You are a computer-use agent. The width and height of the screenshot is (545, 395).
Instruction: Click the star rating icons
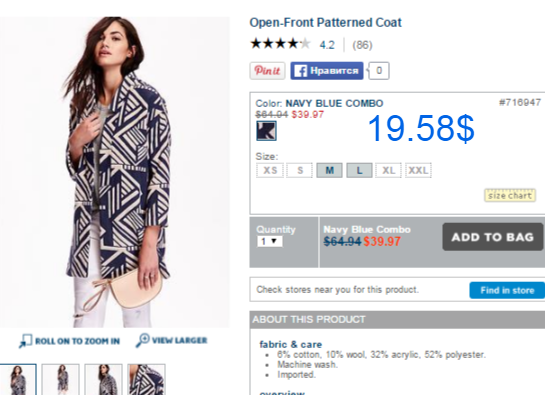click(280, 44)
